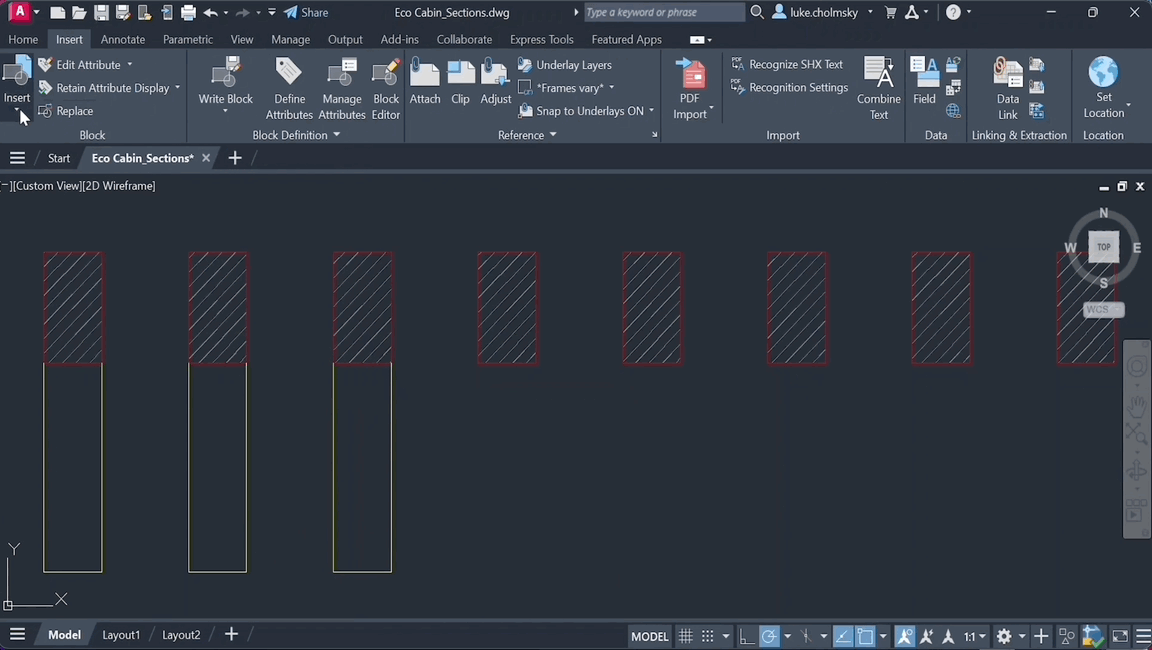
Task: Click the New drawing icon in the title bar
Action: pyautogui.click(x=57, y=12)
